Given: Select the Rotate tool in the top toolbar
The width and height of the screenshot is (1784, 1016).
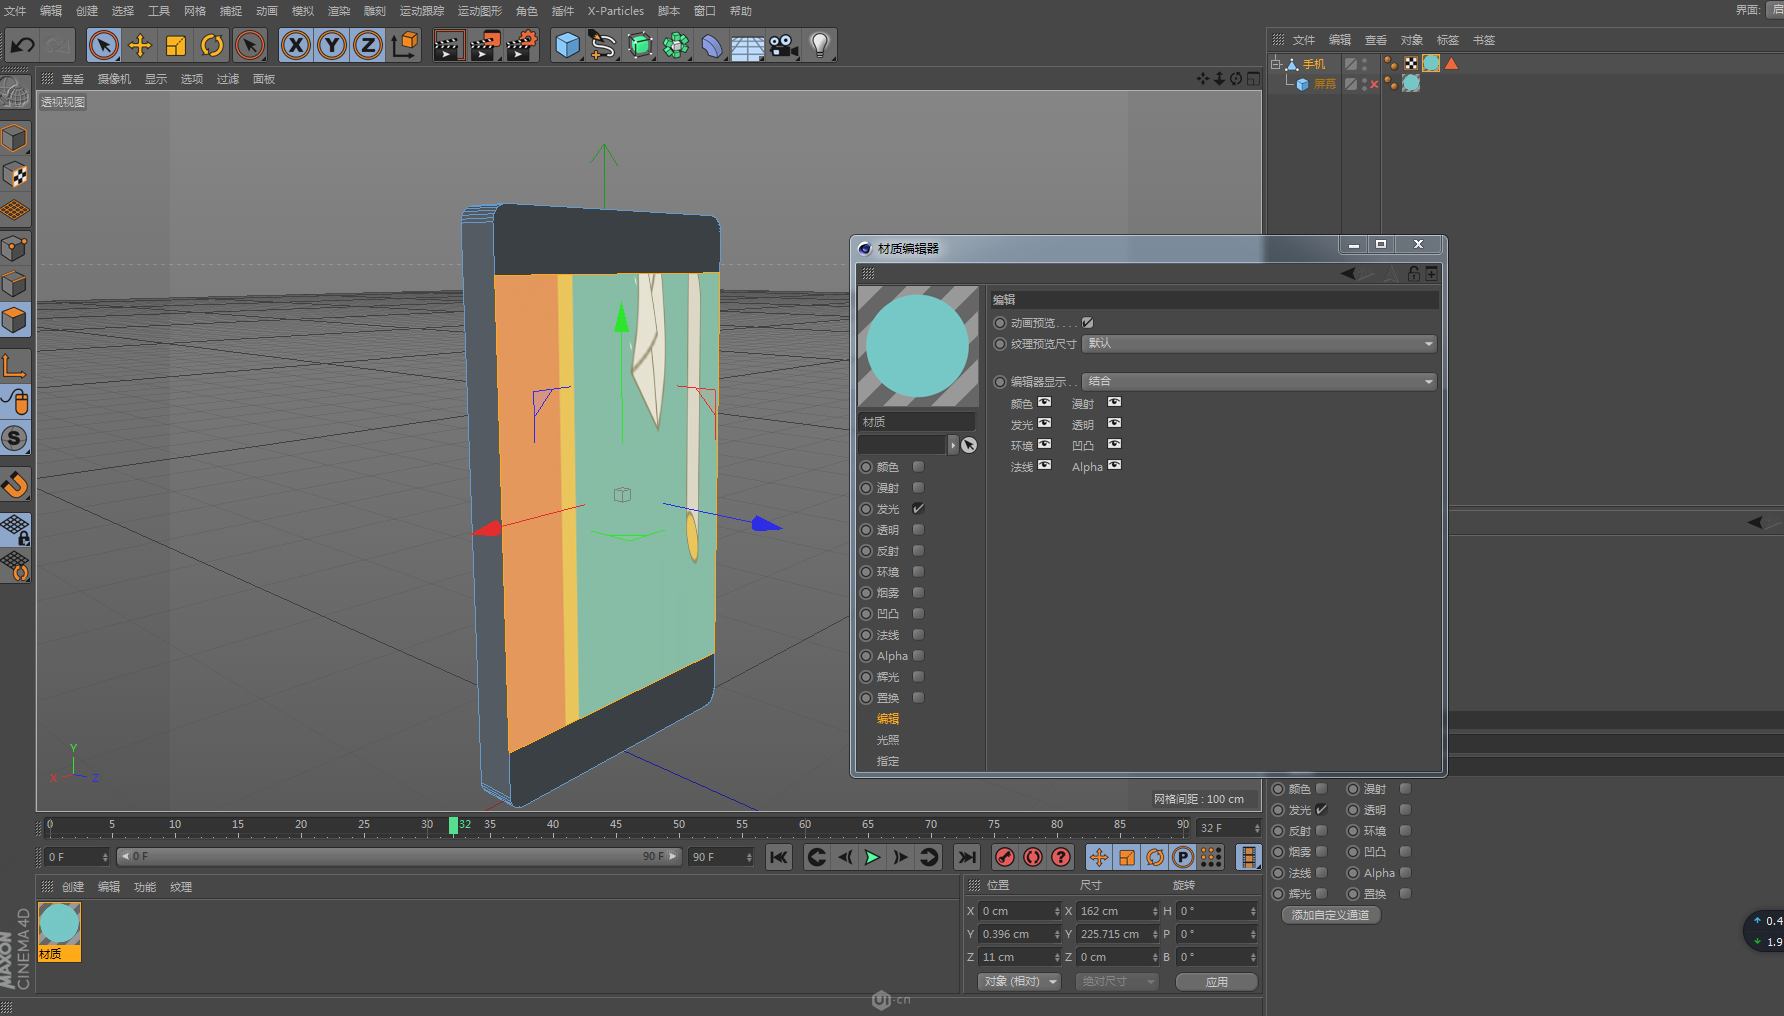Looking at the screenshot, I should click(x=212, y=45).
